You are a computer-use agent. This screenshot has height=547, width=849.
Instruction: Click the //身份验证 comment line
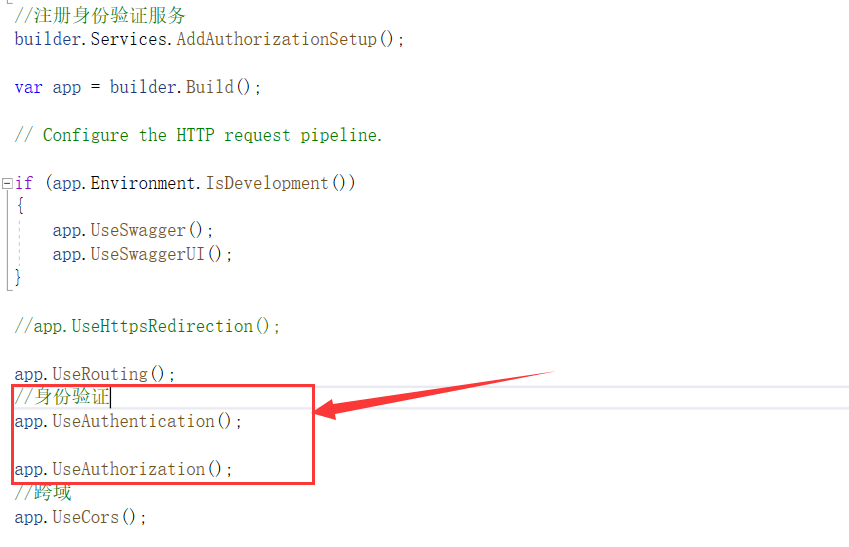click(62, 397)
